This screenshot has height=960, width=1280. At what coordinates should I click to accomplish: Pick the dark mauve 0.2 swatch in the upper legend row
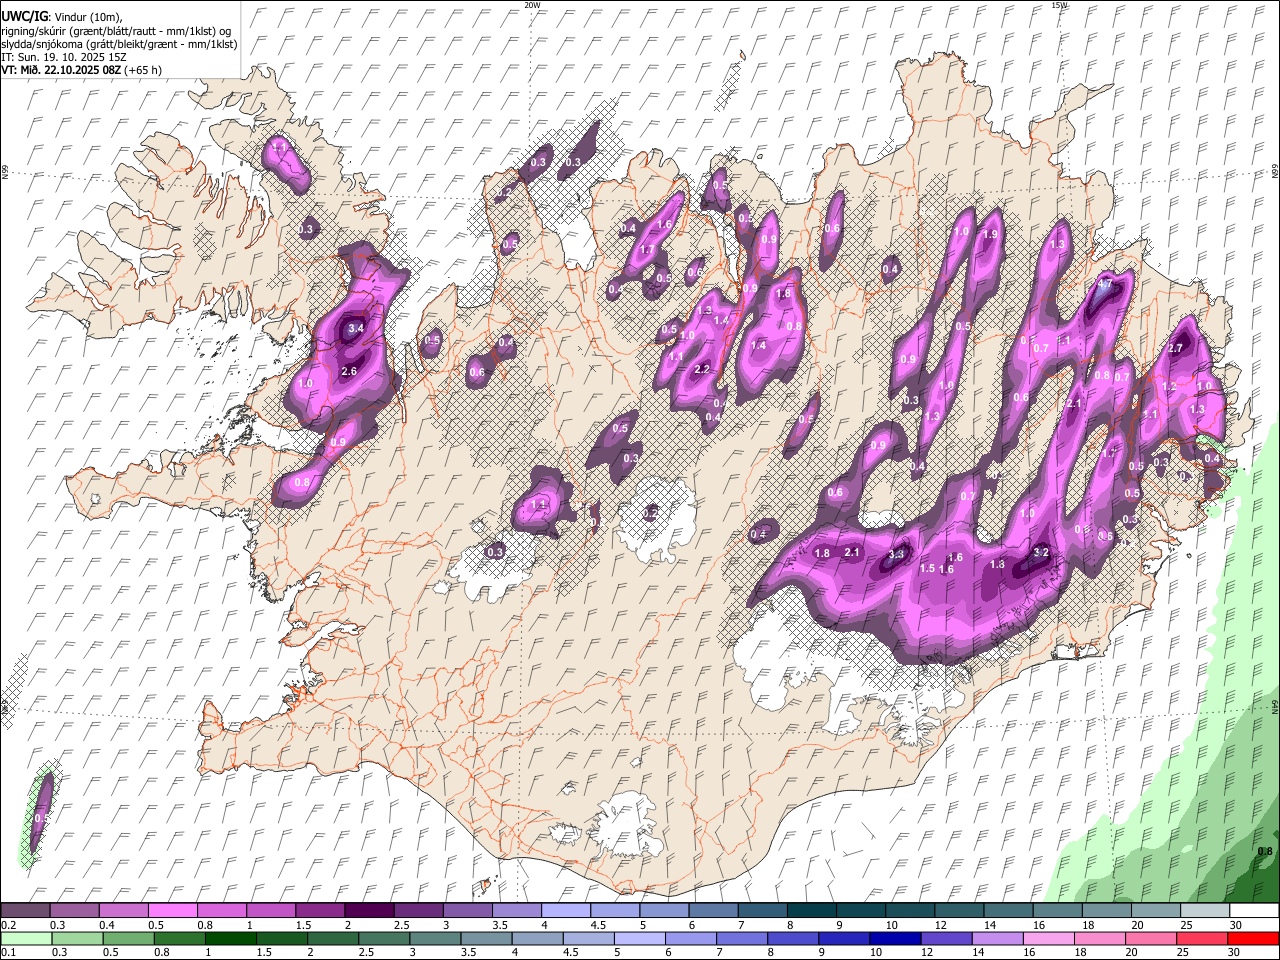(25, 911)
